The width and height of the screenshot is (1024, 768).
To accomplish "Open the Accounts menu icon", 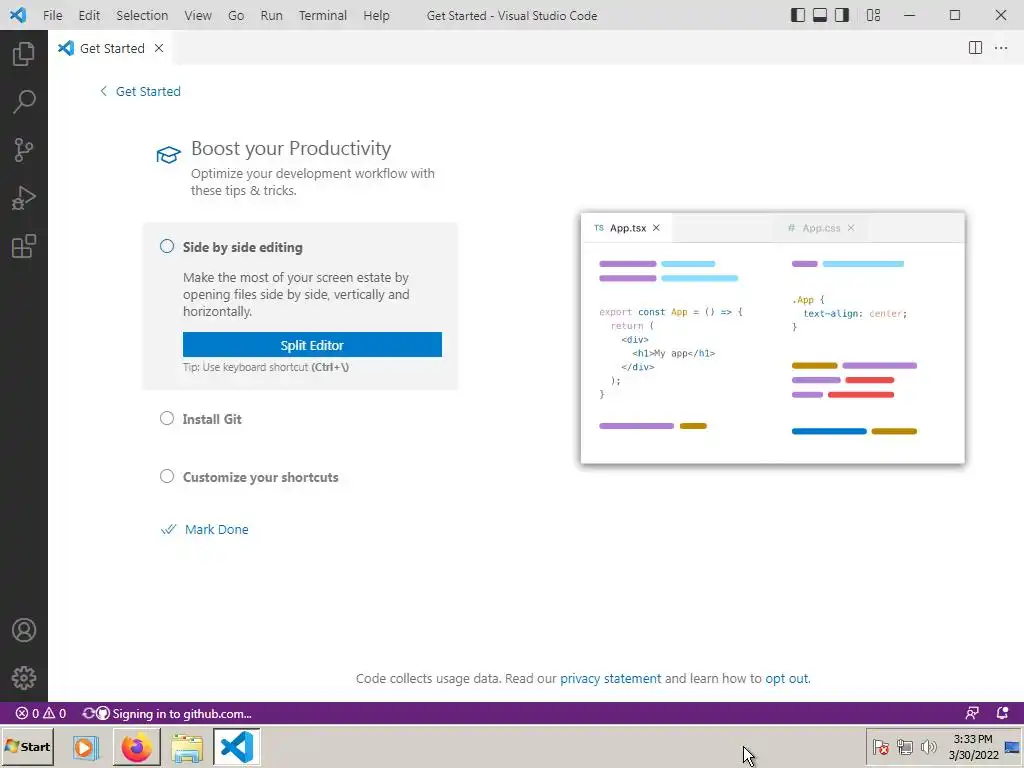I will point(24,630).
